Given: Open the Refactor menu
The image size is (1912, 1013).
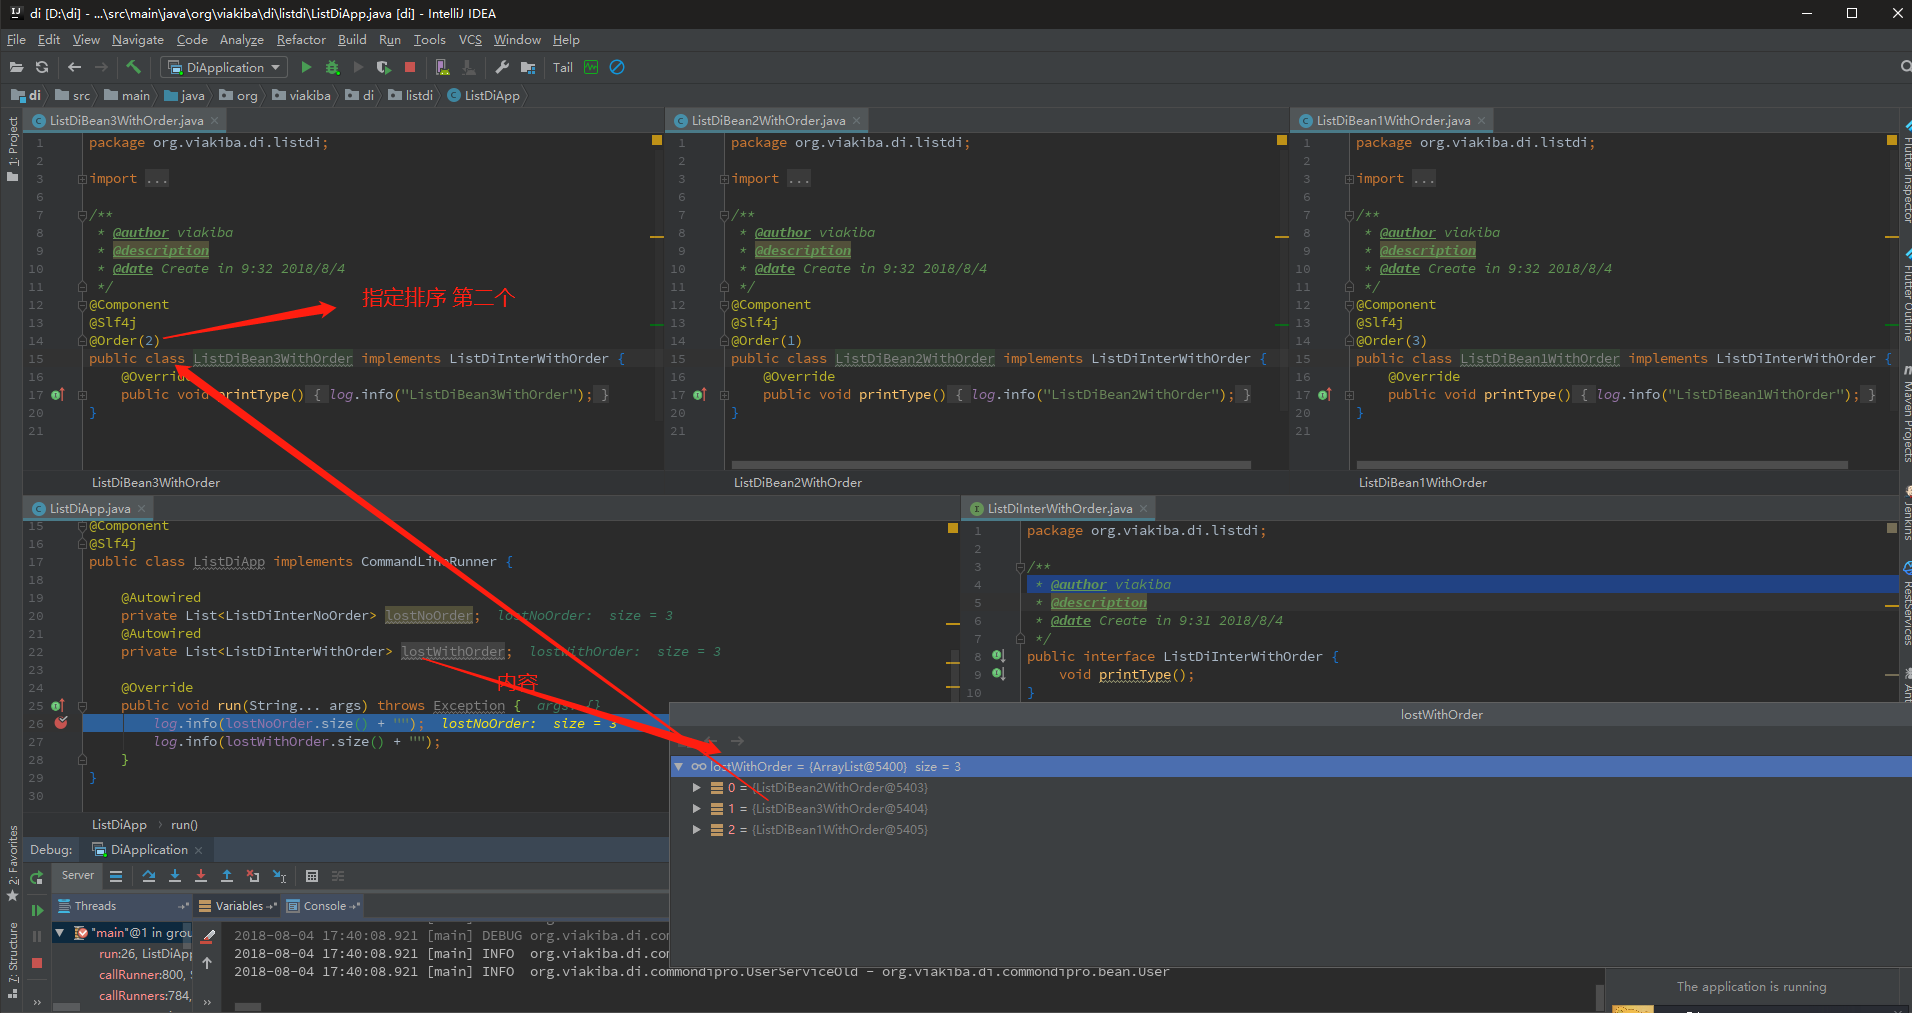Looking at the screenshot, I should pos(301,40).
